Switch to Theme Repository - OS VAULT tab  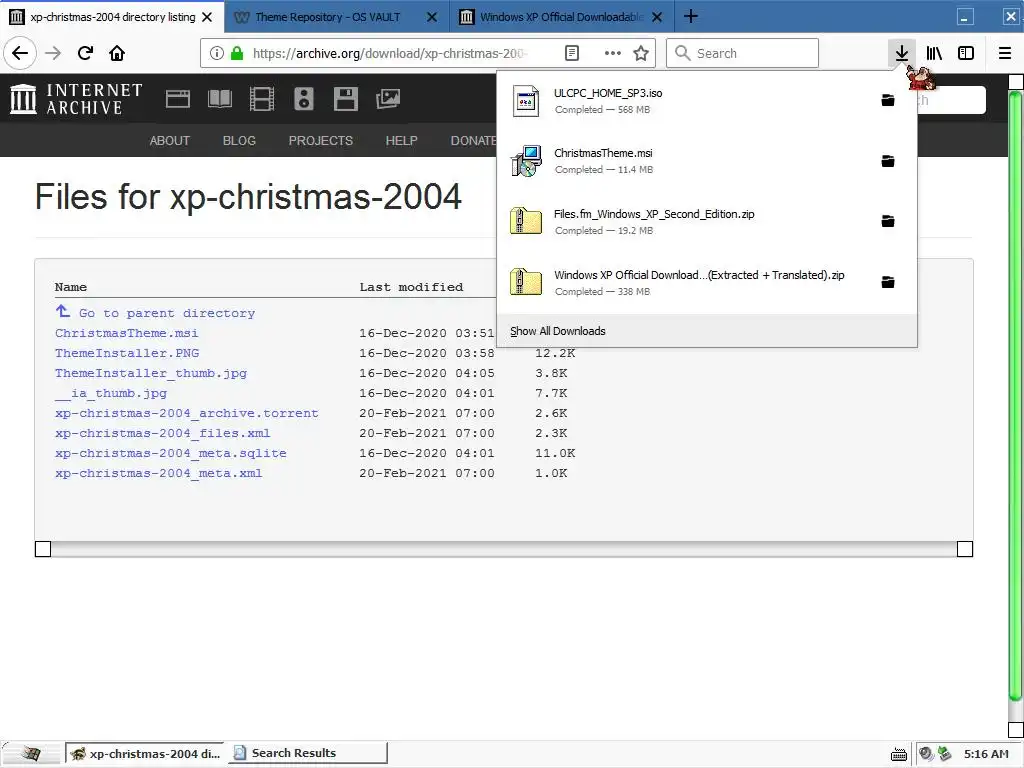click(x=327, y=17)
